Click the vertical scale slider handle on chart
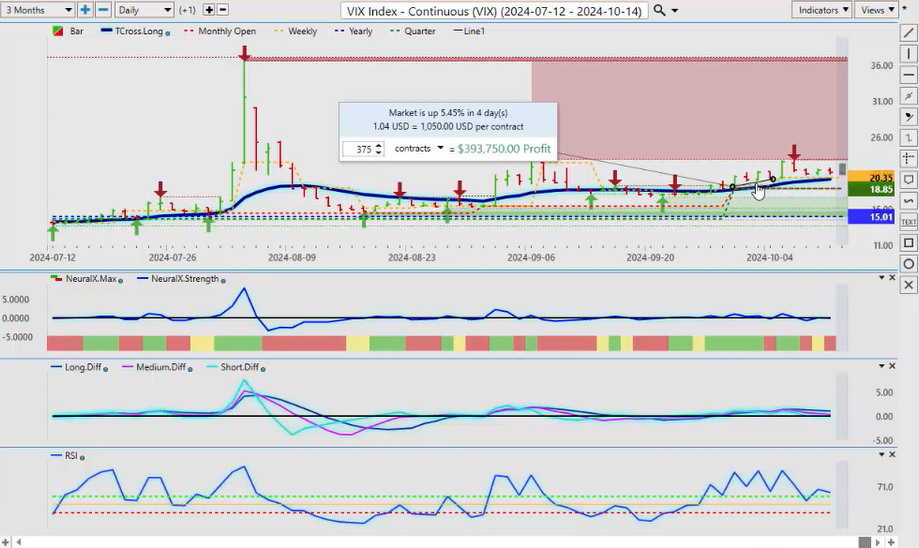919x548 pixels. click(842, 169)
